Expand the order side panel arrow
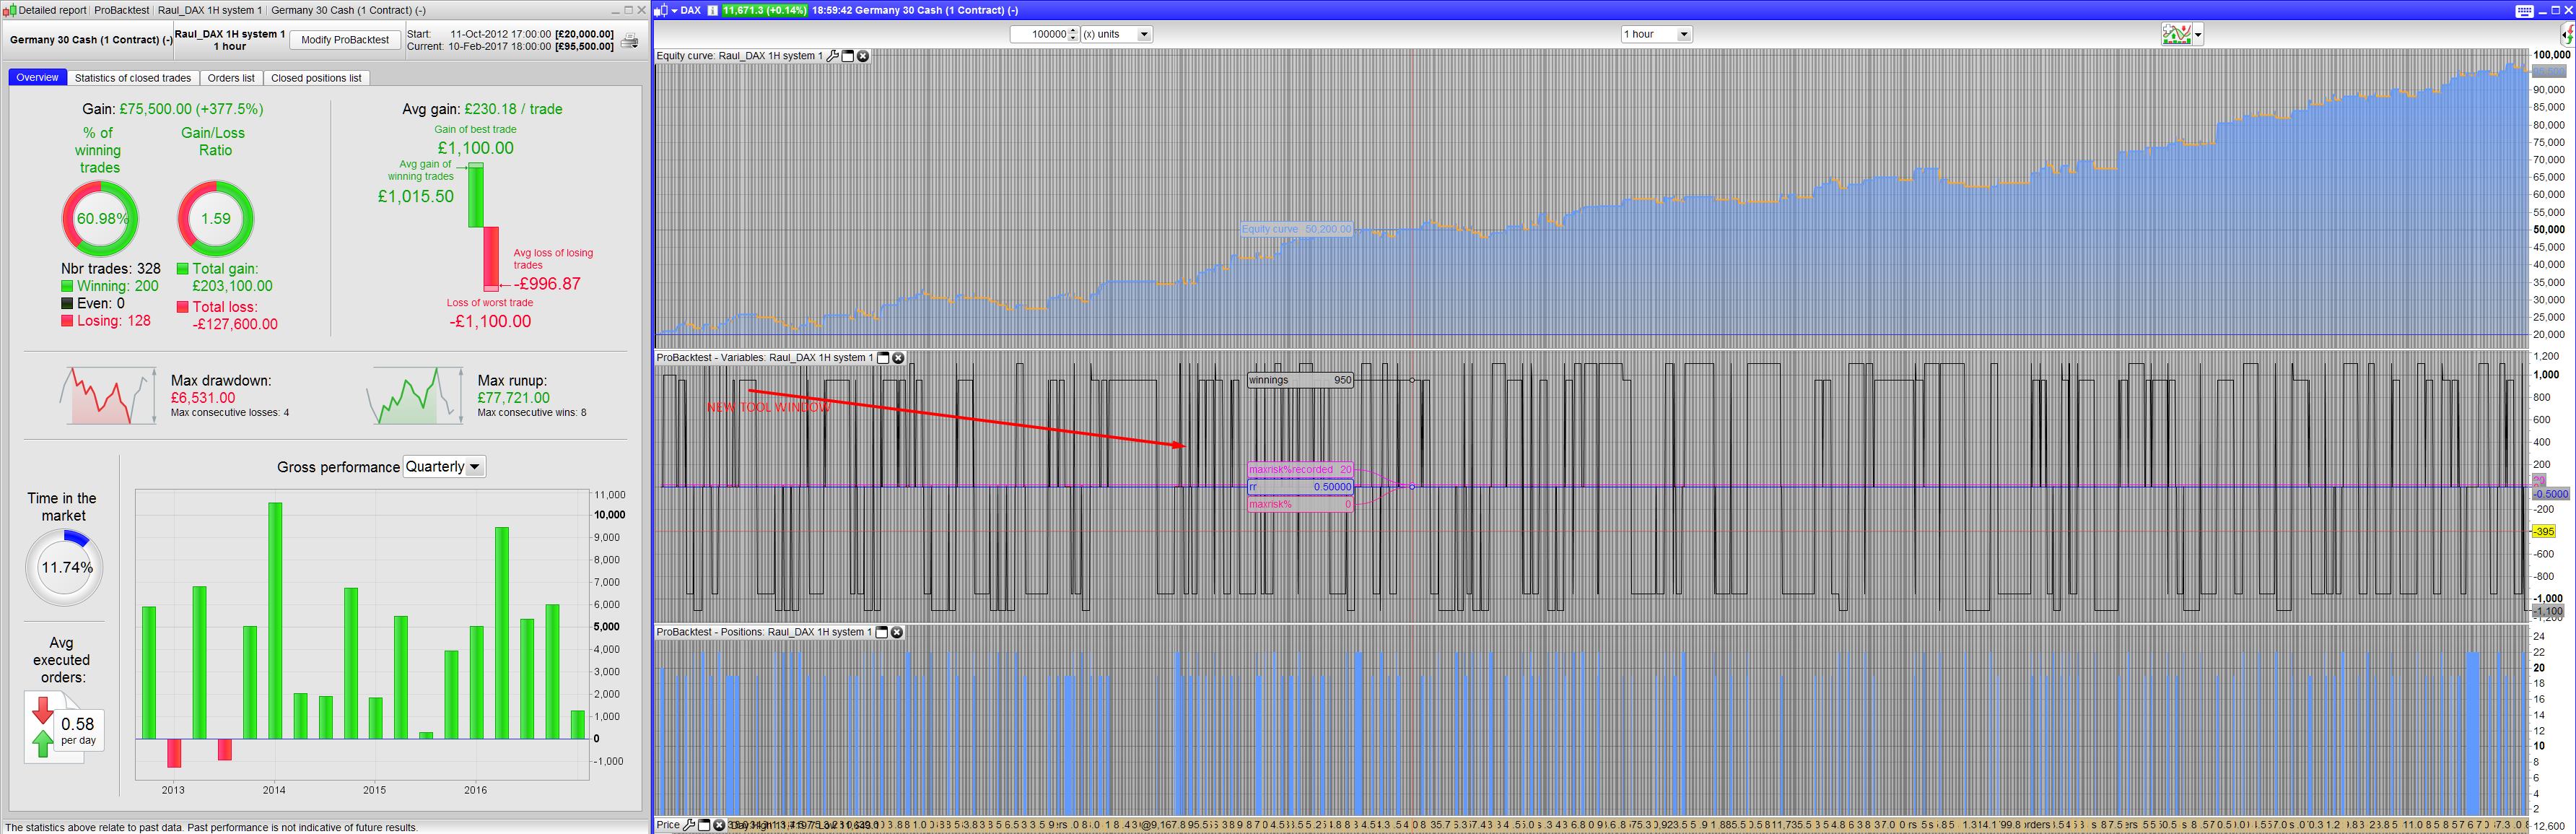2576x834 pixels. pyautogui.click(x=2566, y=34)
